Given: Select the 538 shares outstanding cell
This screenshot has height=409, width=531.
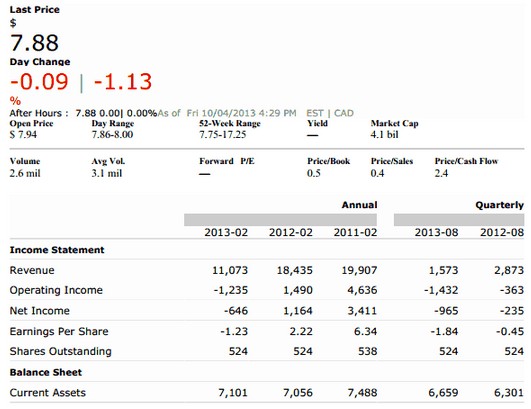Looking at the screenshot, I should (368, 351).
